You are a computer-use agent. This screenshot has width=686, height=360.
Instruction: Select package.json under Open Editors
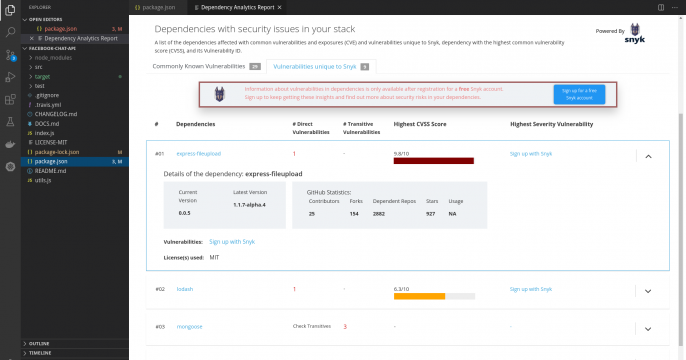(x=74, y=29)
